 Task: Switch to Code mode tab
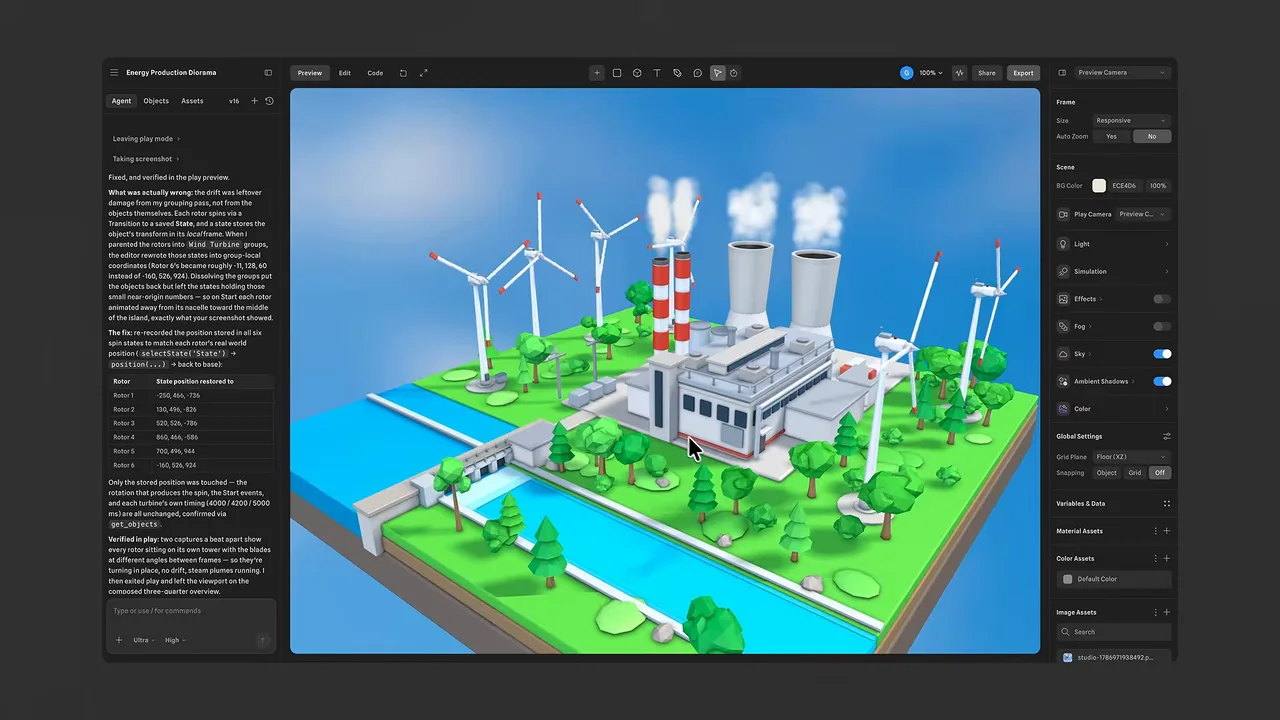click(375, 73)
